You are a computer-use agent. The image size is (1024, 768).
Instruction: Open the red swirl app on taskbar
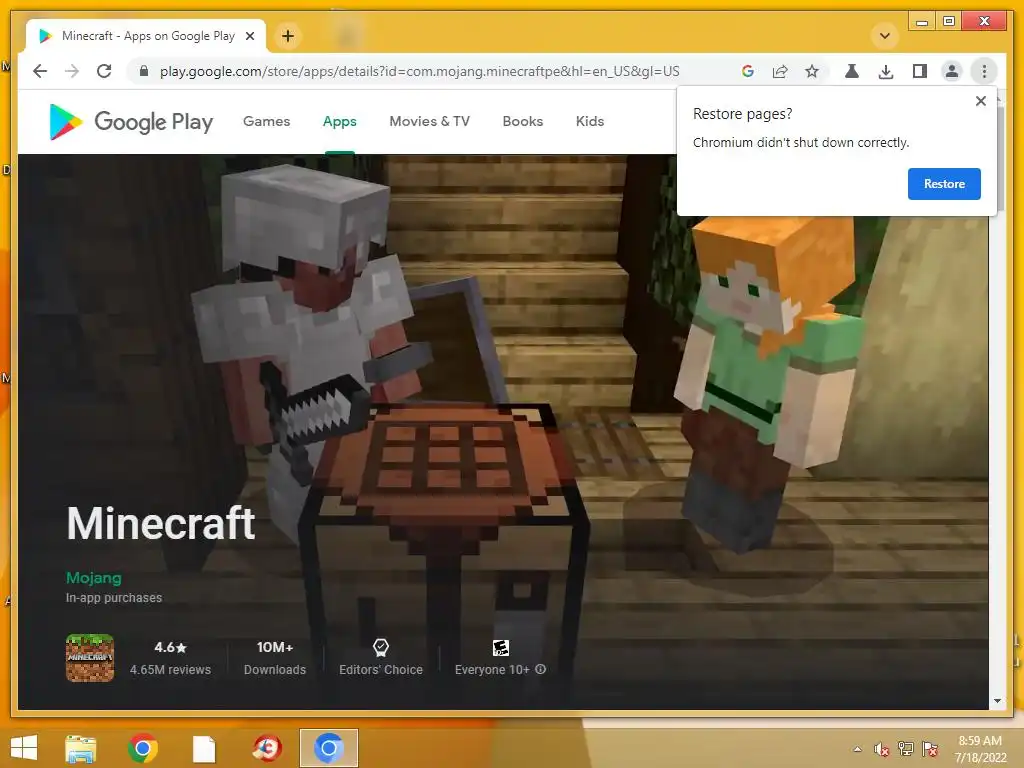click(267, 748)
